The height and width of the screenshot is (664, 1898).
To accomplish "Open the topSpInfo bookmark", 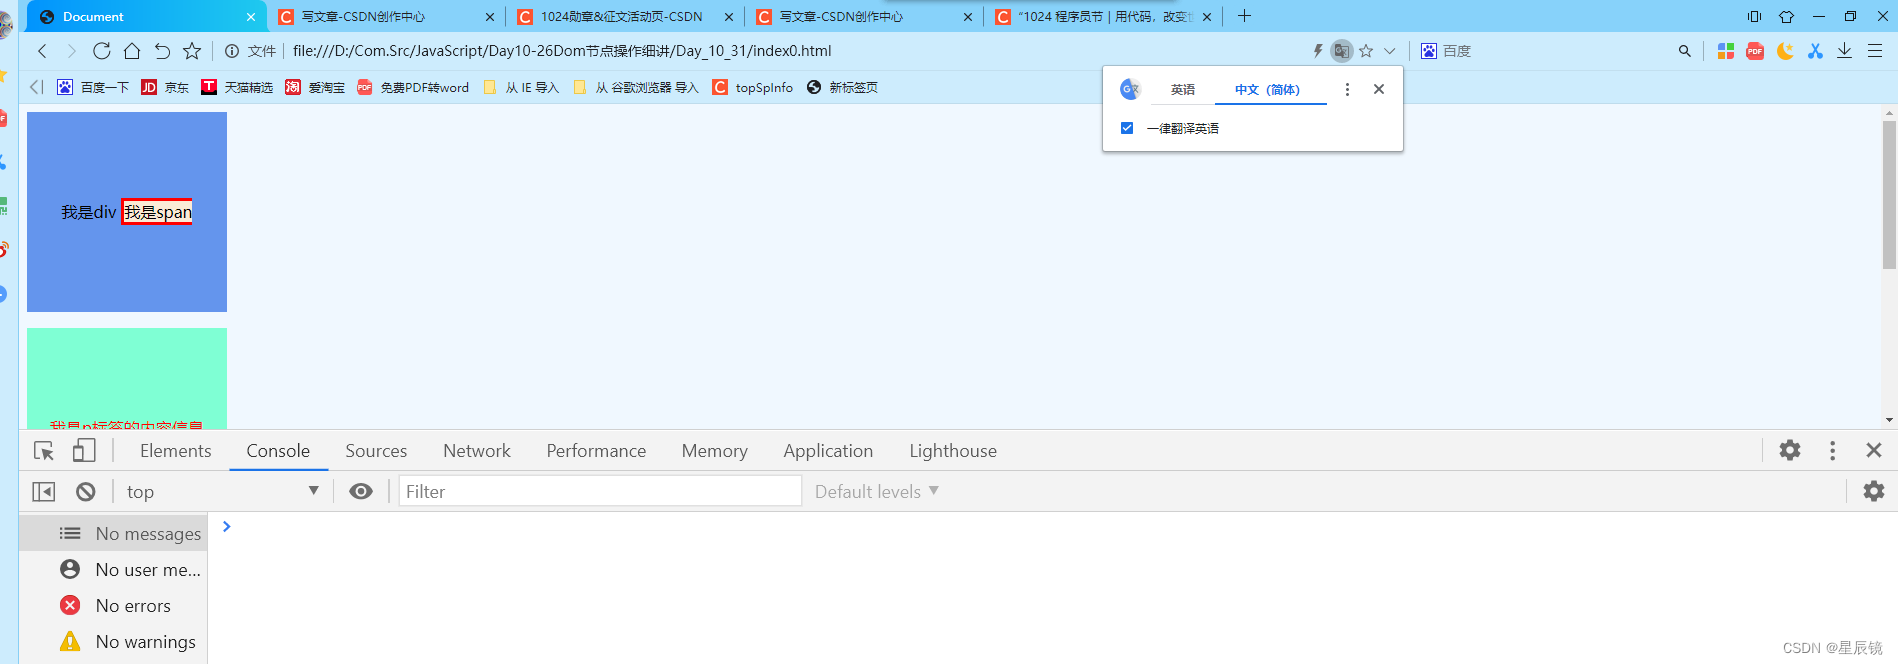I will 752,87.
